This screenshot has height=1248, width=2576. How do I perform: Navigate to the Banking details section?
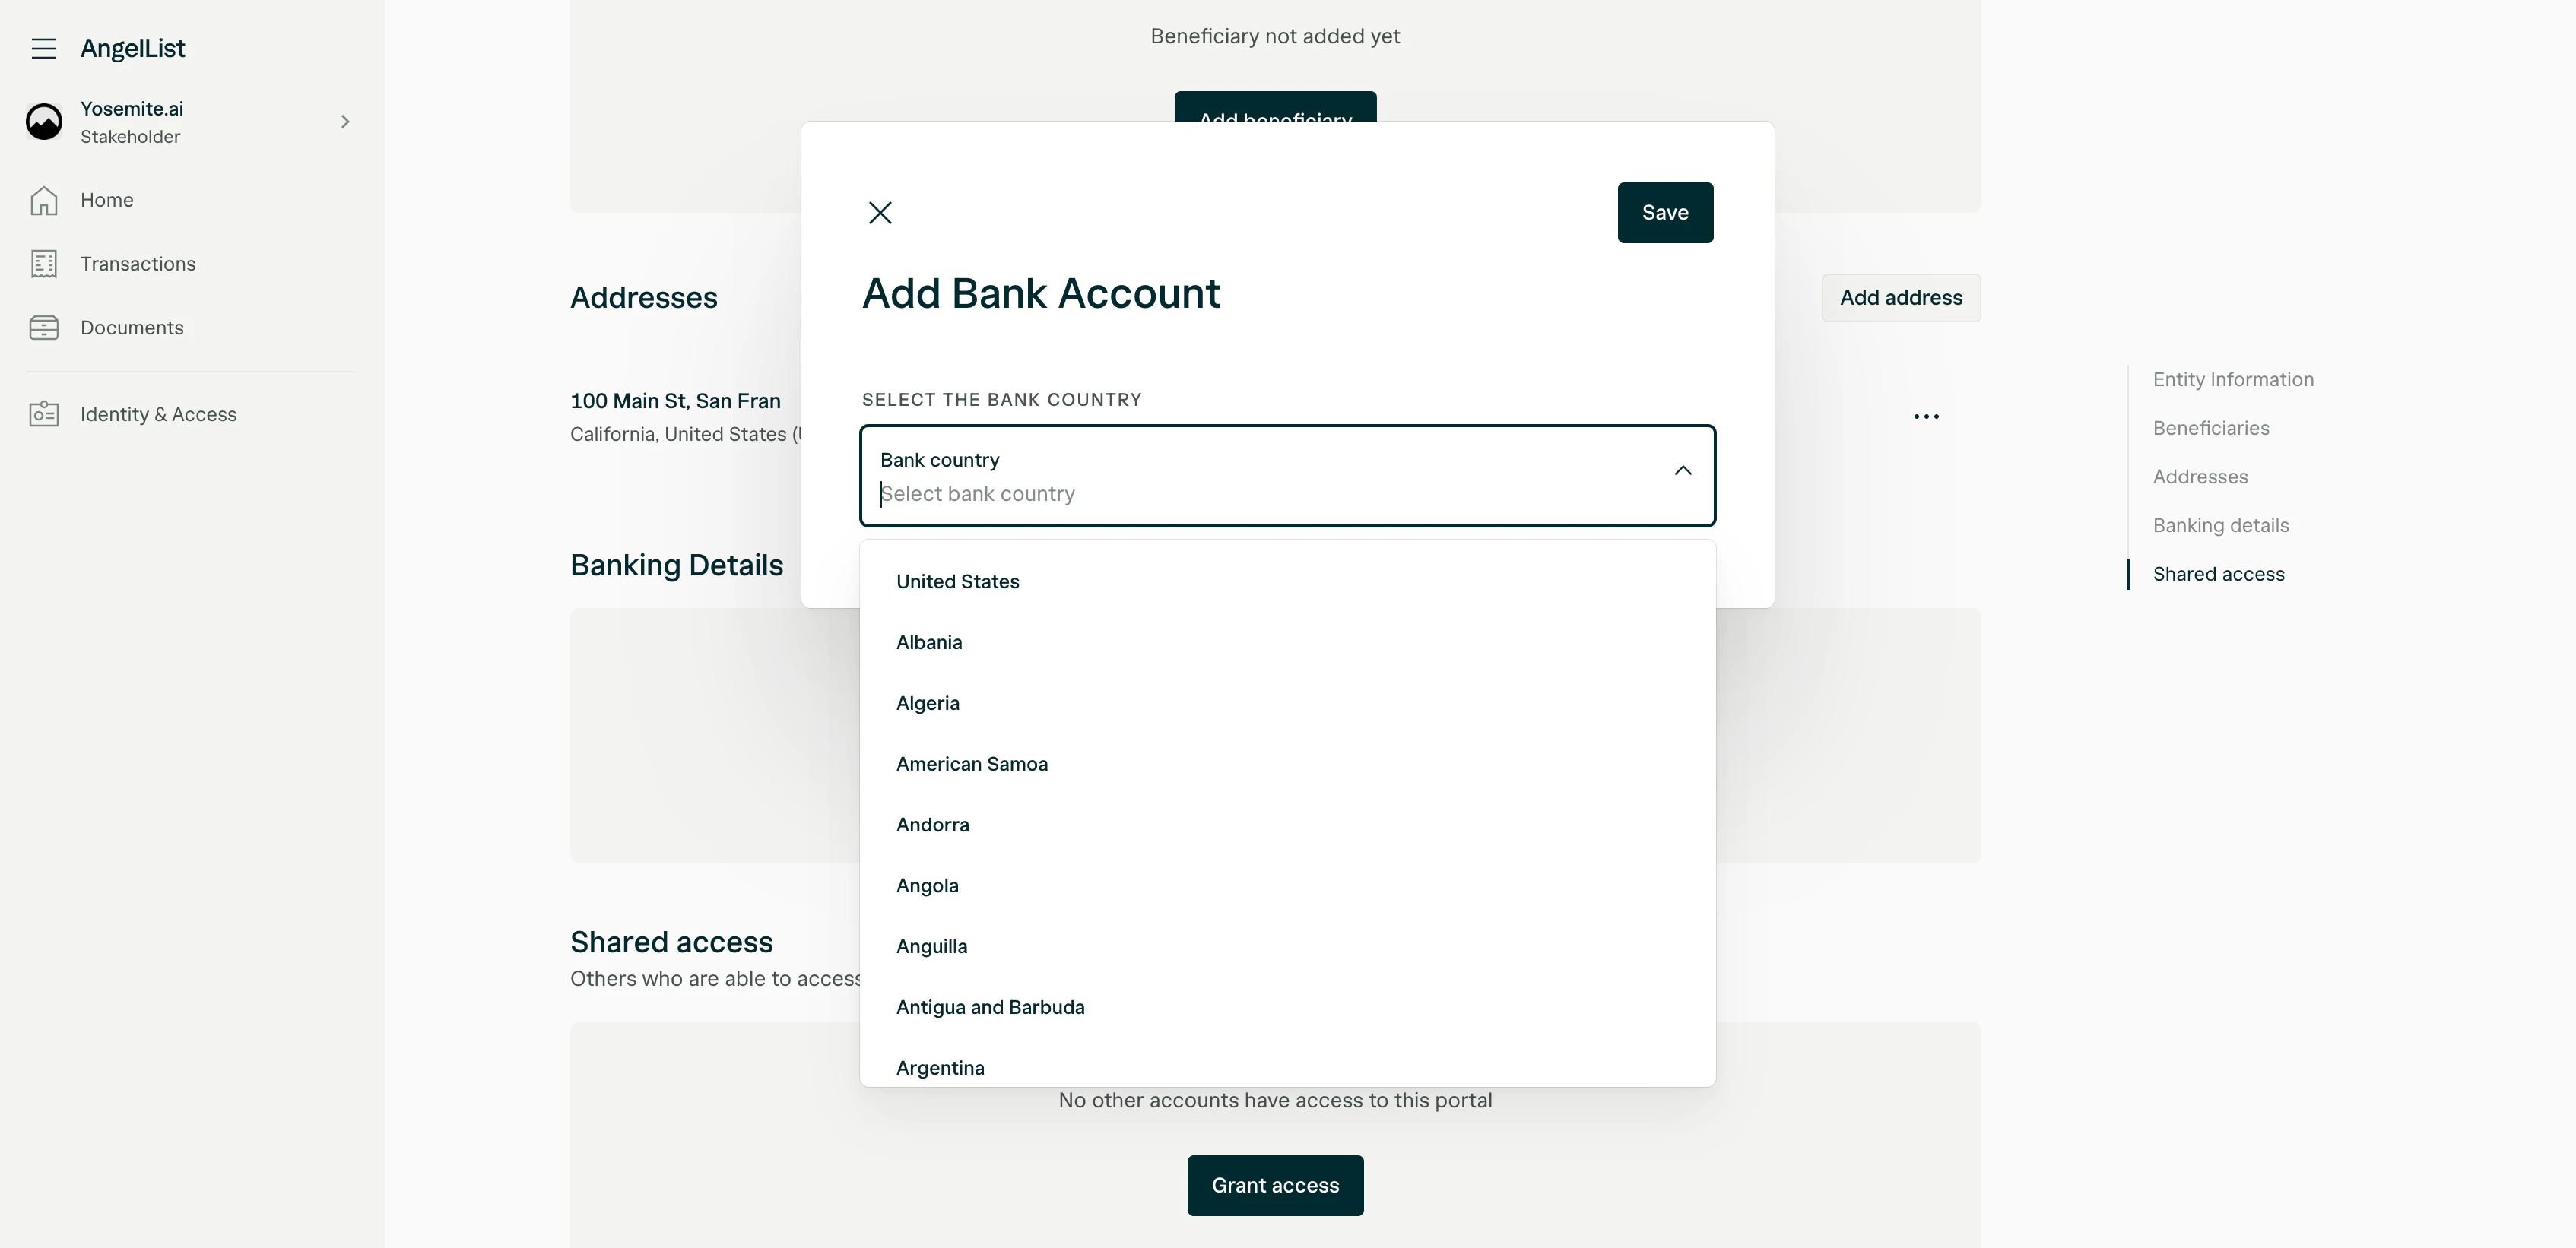pyautogui.click(x=2220, y=524)
